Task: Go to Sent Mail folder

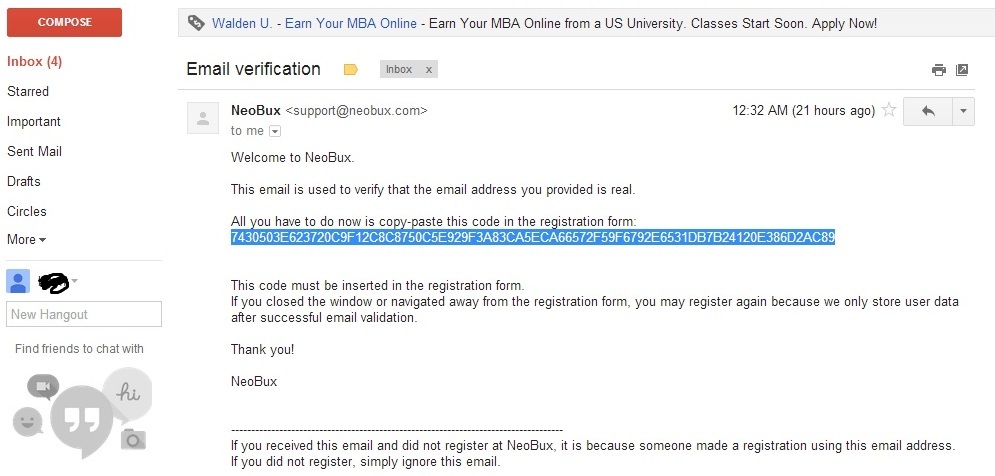Action: 34,152
